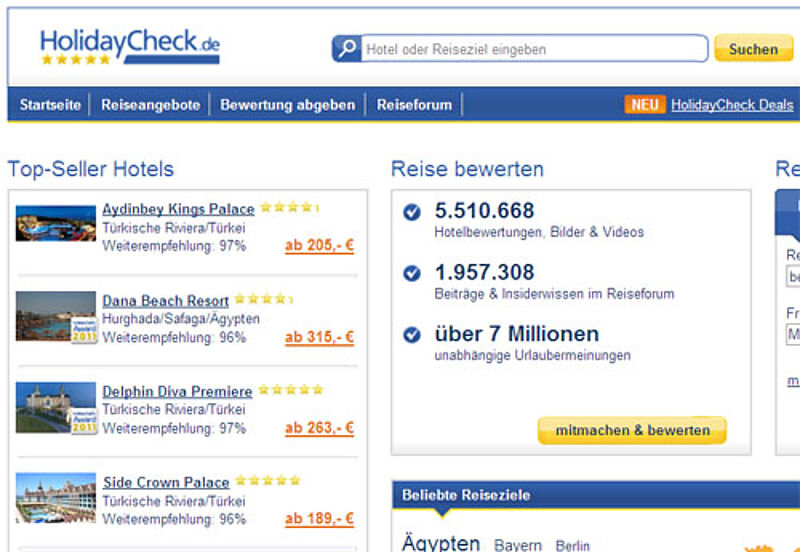Focus the hotel or destination search field
This screenshot has width=800, height=552.
[x=534, y=49]
